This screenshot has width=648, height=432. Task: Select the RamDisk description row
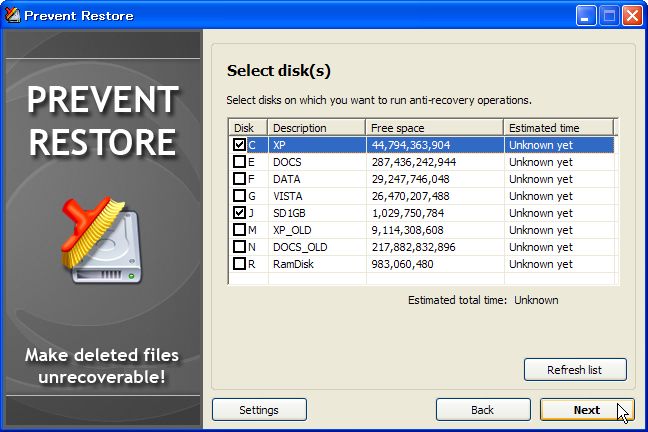click(317, 264)
